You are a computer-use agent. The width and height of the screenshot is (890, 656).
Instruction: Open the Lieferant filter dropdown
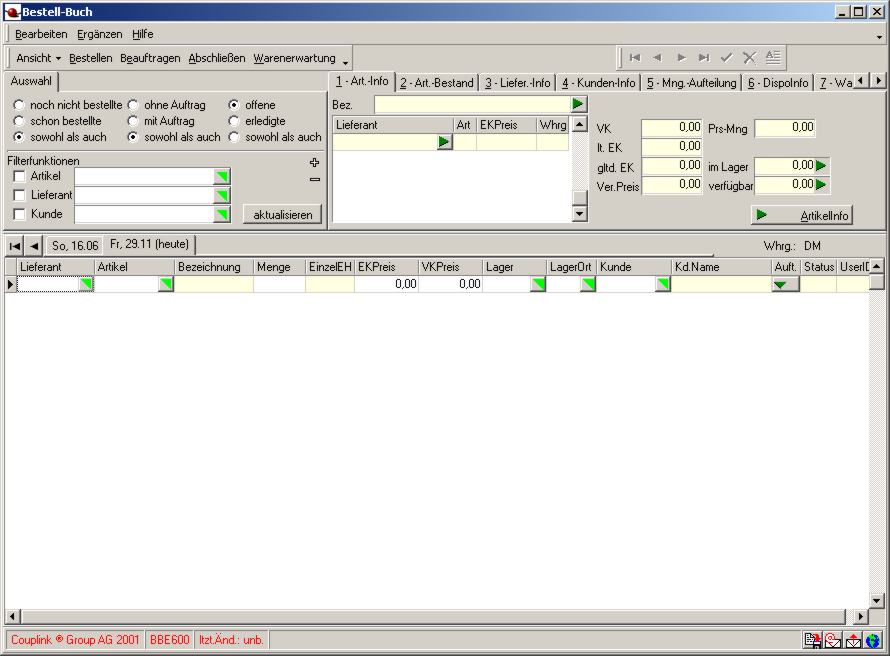tap(221, 196)
